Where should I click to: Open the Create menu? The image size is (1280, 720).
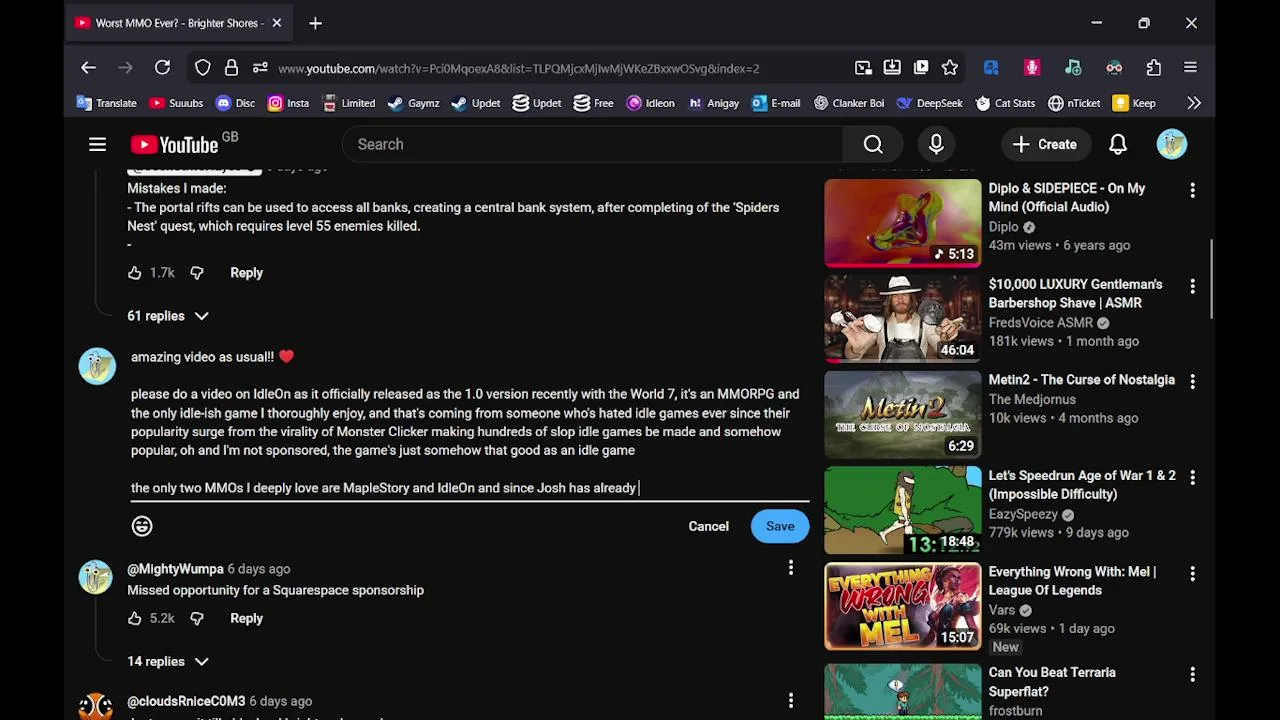tap(1044, 144)
